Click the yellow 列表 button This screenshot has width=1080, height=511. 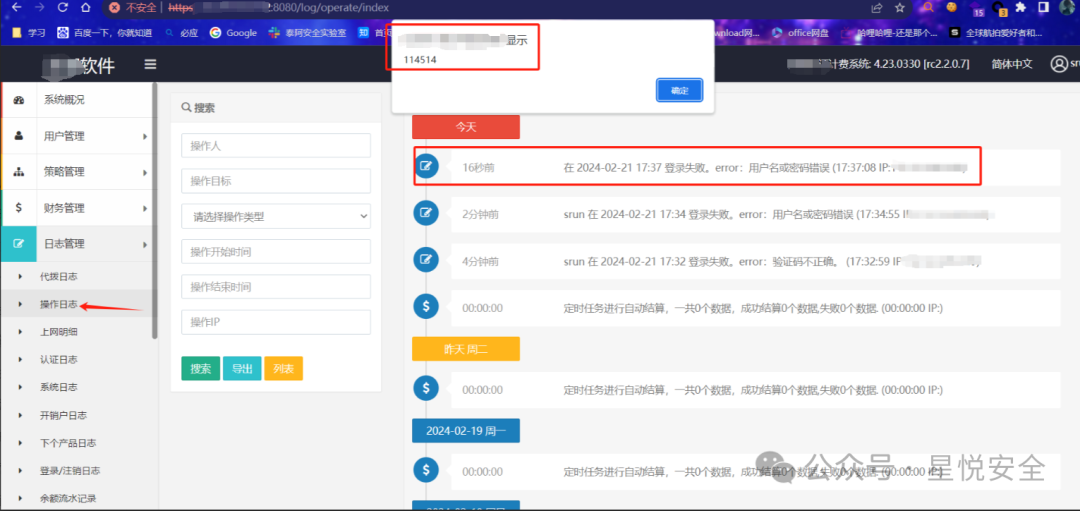pyautogui.click(x=283, y=368)
